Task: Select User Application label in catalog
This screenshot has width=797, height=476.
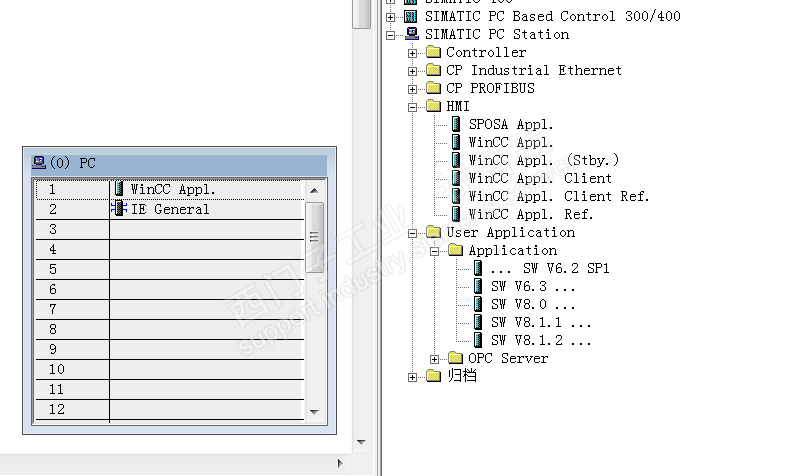Action: [510, 232]
